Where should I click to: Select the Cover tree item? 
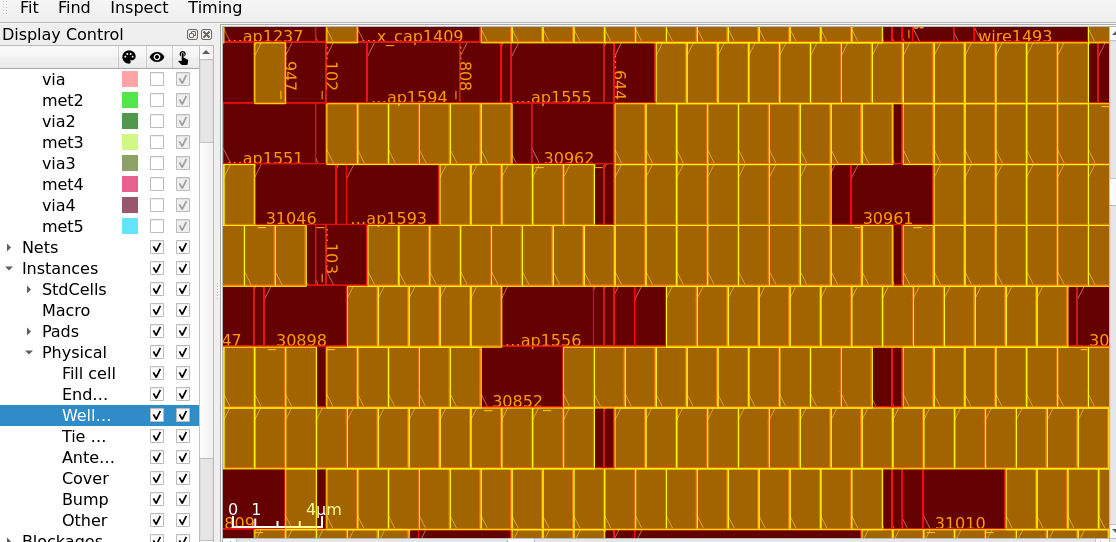[x=85, y=478]
